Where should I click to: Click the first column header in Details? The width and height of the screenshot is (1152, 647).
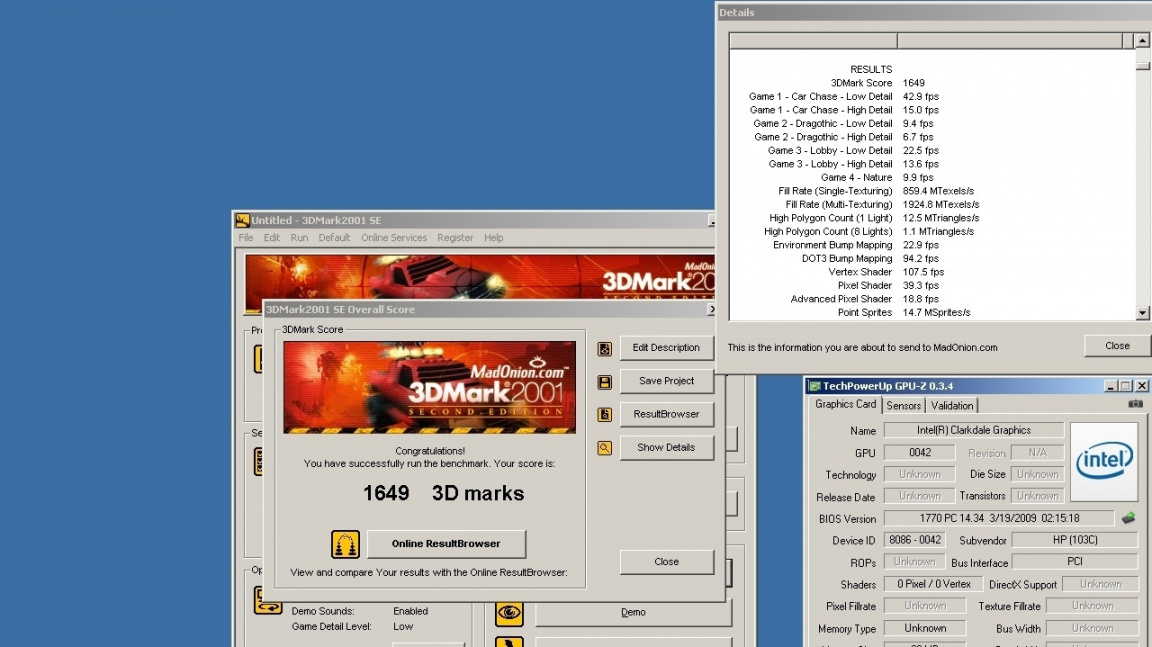coord(813,41)
